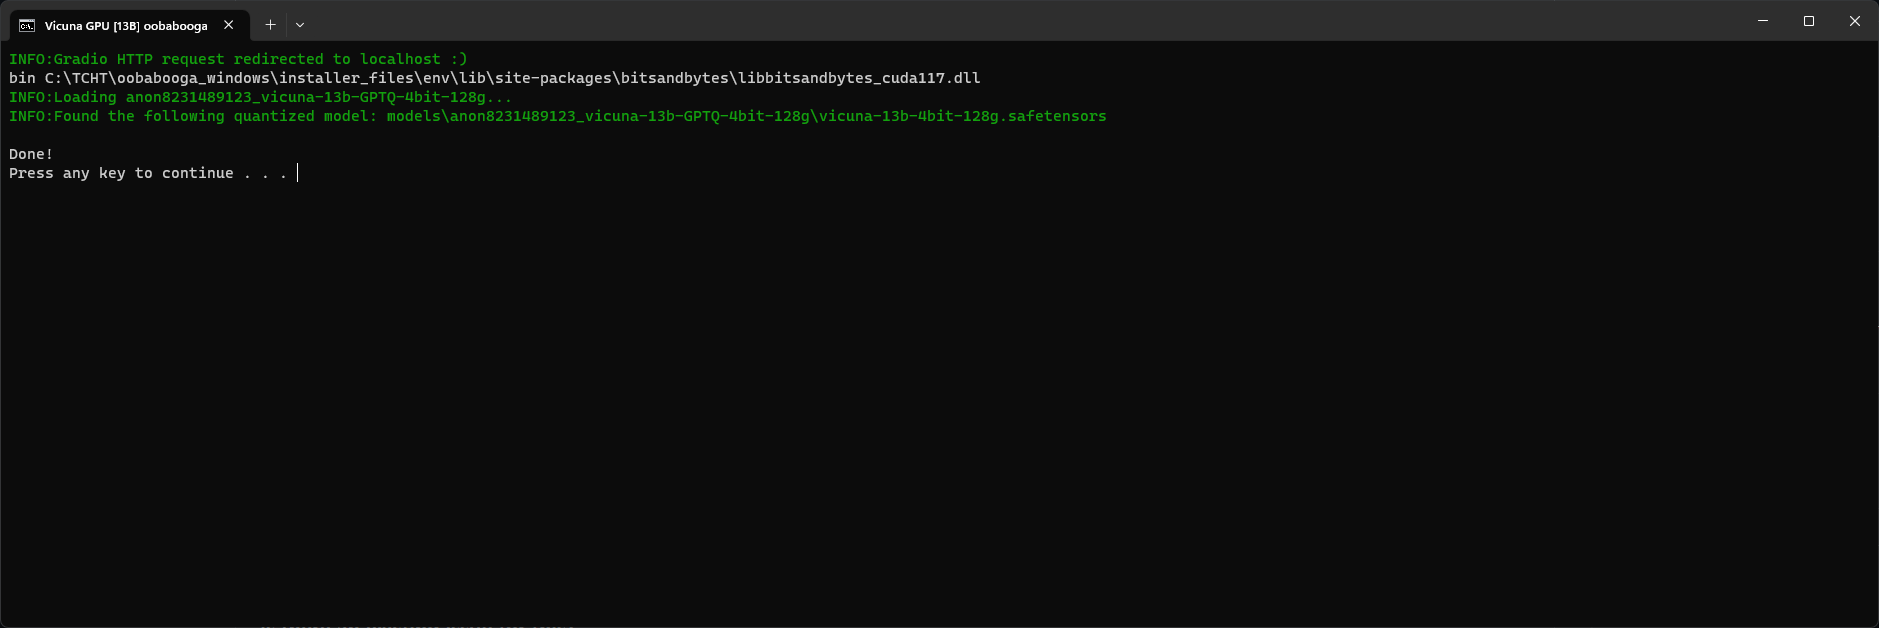
Task: Click the Done! message text
Action: click(29, 153)
